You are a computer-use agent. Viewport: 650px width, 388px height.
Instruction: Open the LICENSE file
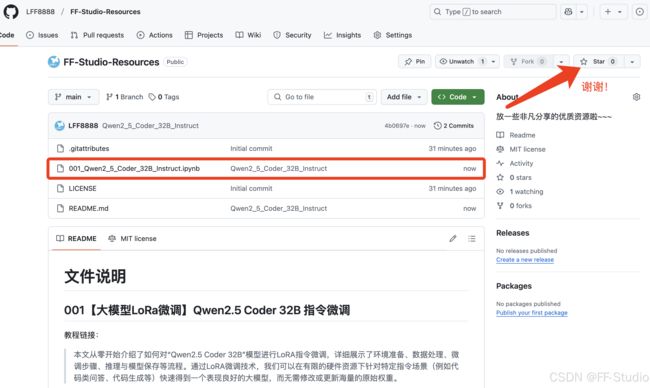pyautogui.click(x=82, y=188)
